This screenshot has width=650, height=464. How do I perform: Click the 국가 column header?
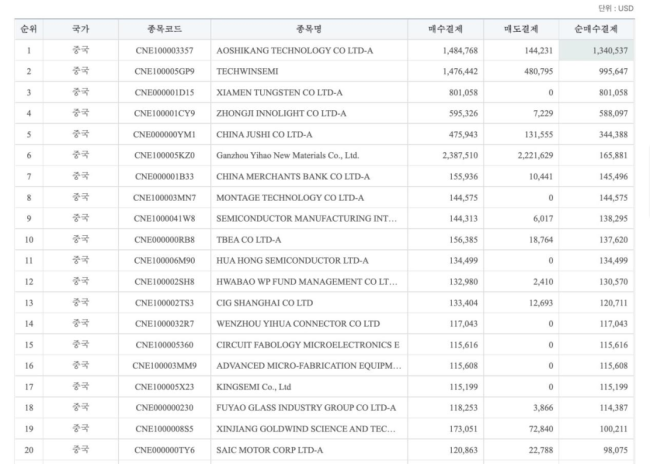[x=80, y=29]
